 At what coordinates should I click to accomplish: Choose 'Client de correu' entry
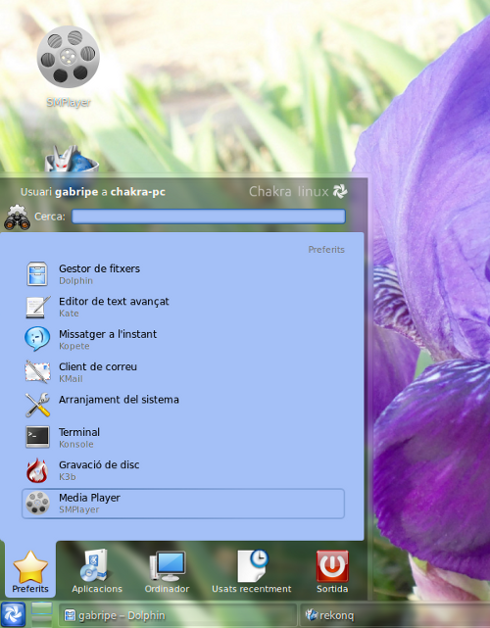click(98, 367)
